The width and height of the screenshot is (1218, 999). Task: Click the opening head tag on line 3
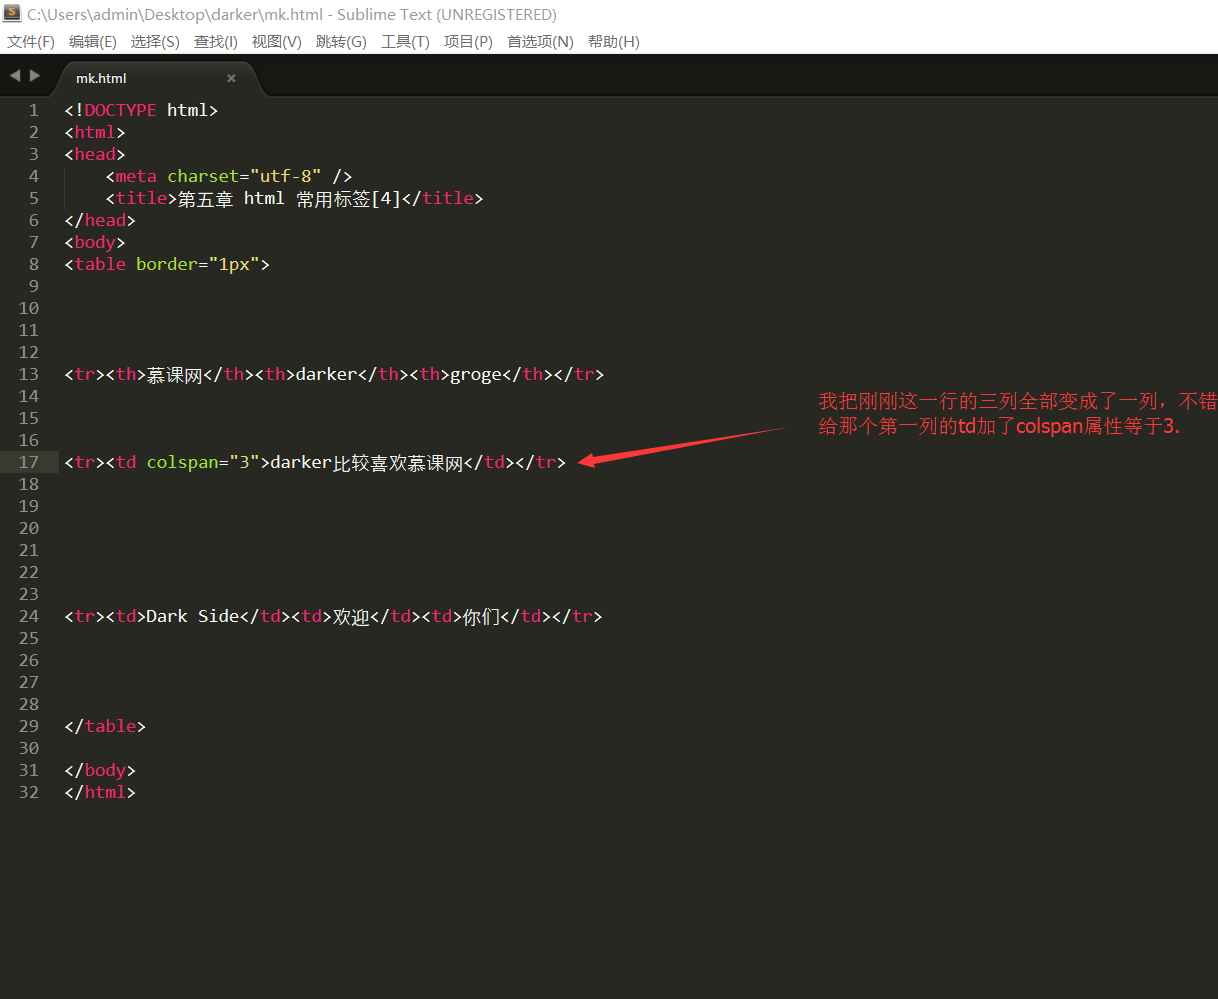[x=95, y=154]
